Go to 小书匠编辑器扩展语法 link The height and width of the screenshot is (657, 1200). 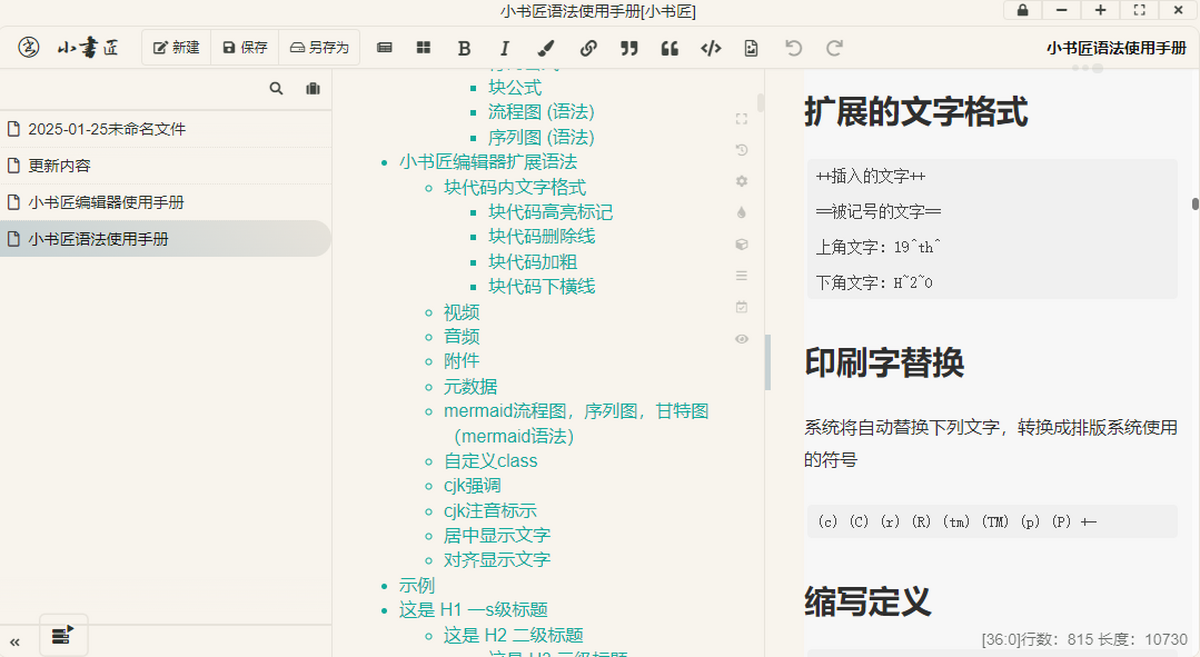[488, 162]
